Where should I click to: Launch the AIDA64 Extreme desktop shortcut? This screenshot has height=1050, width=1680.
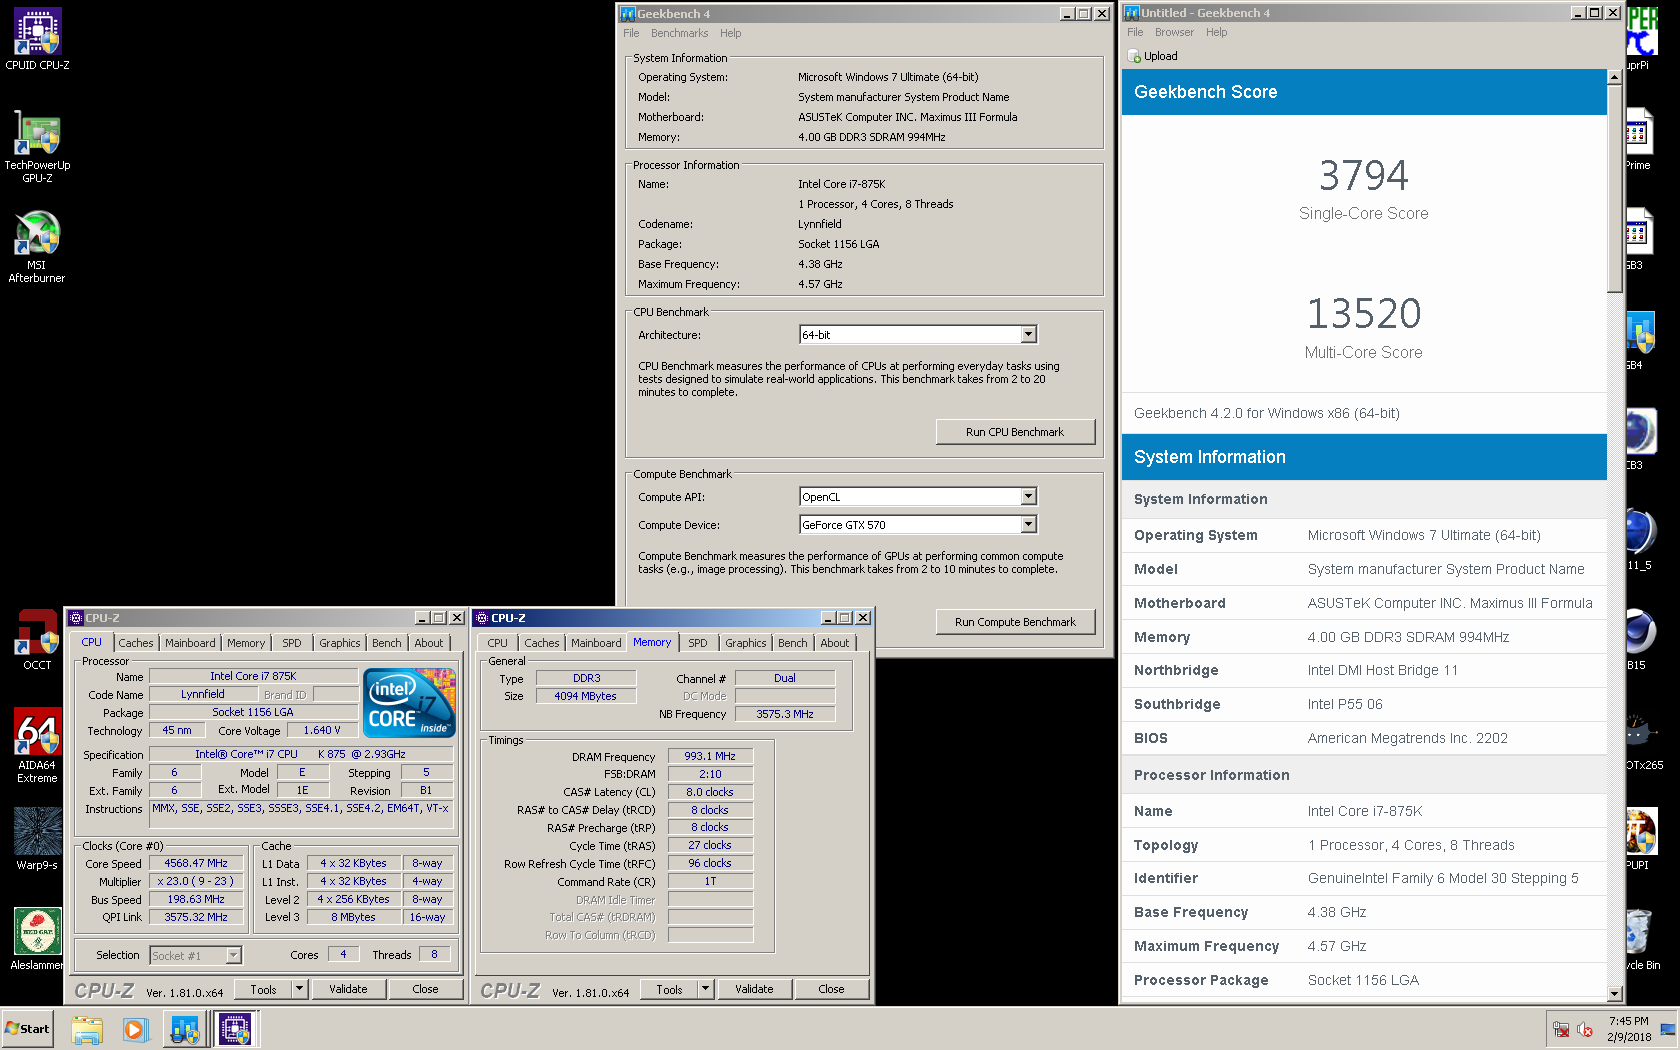tap(37, 746)
